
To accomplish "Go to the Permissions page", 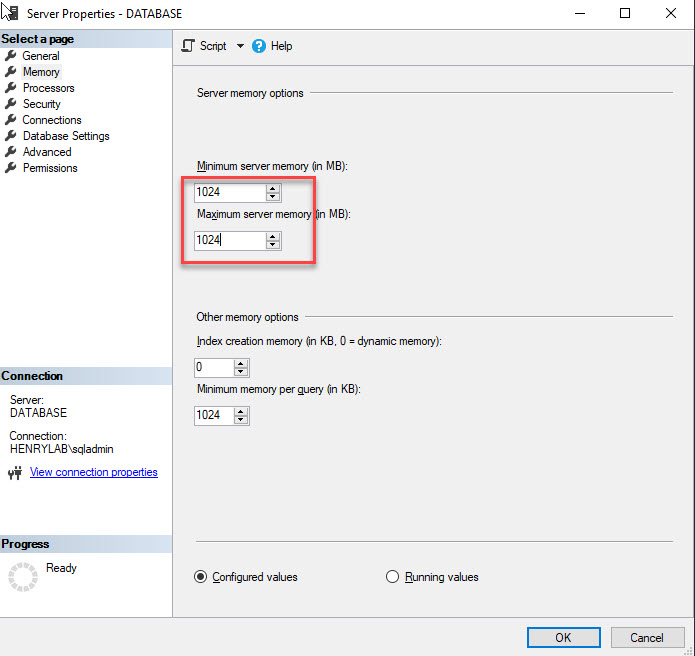I will [50, 168].
